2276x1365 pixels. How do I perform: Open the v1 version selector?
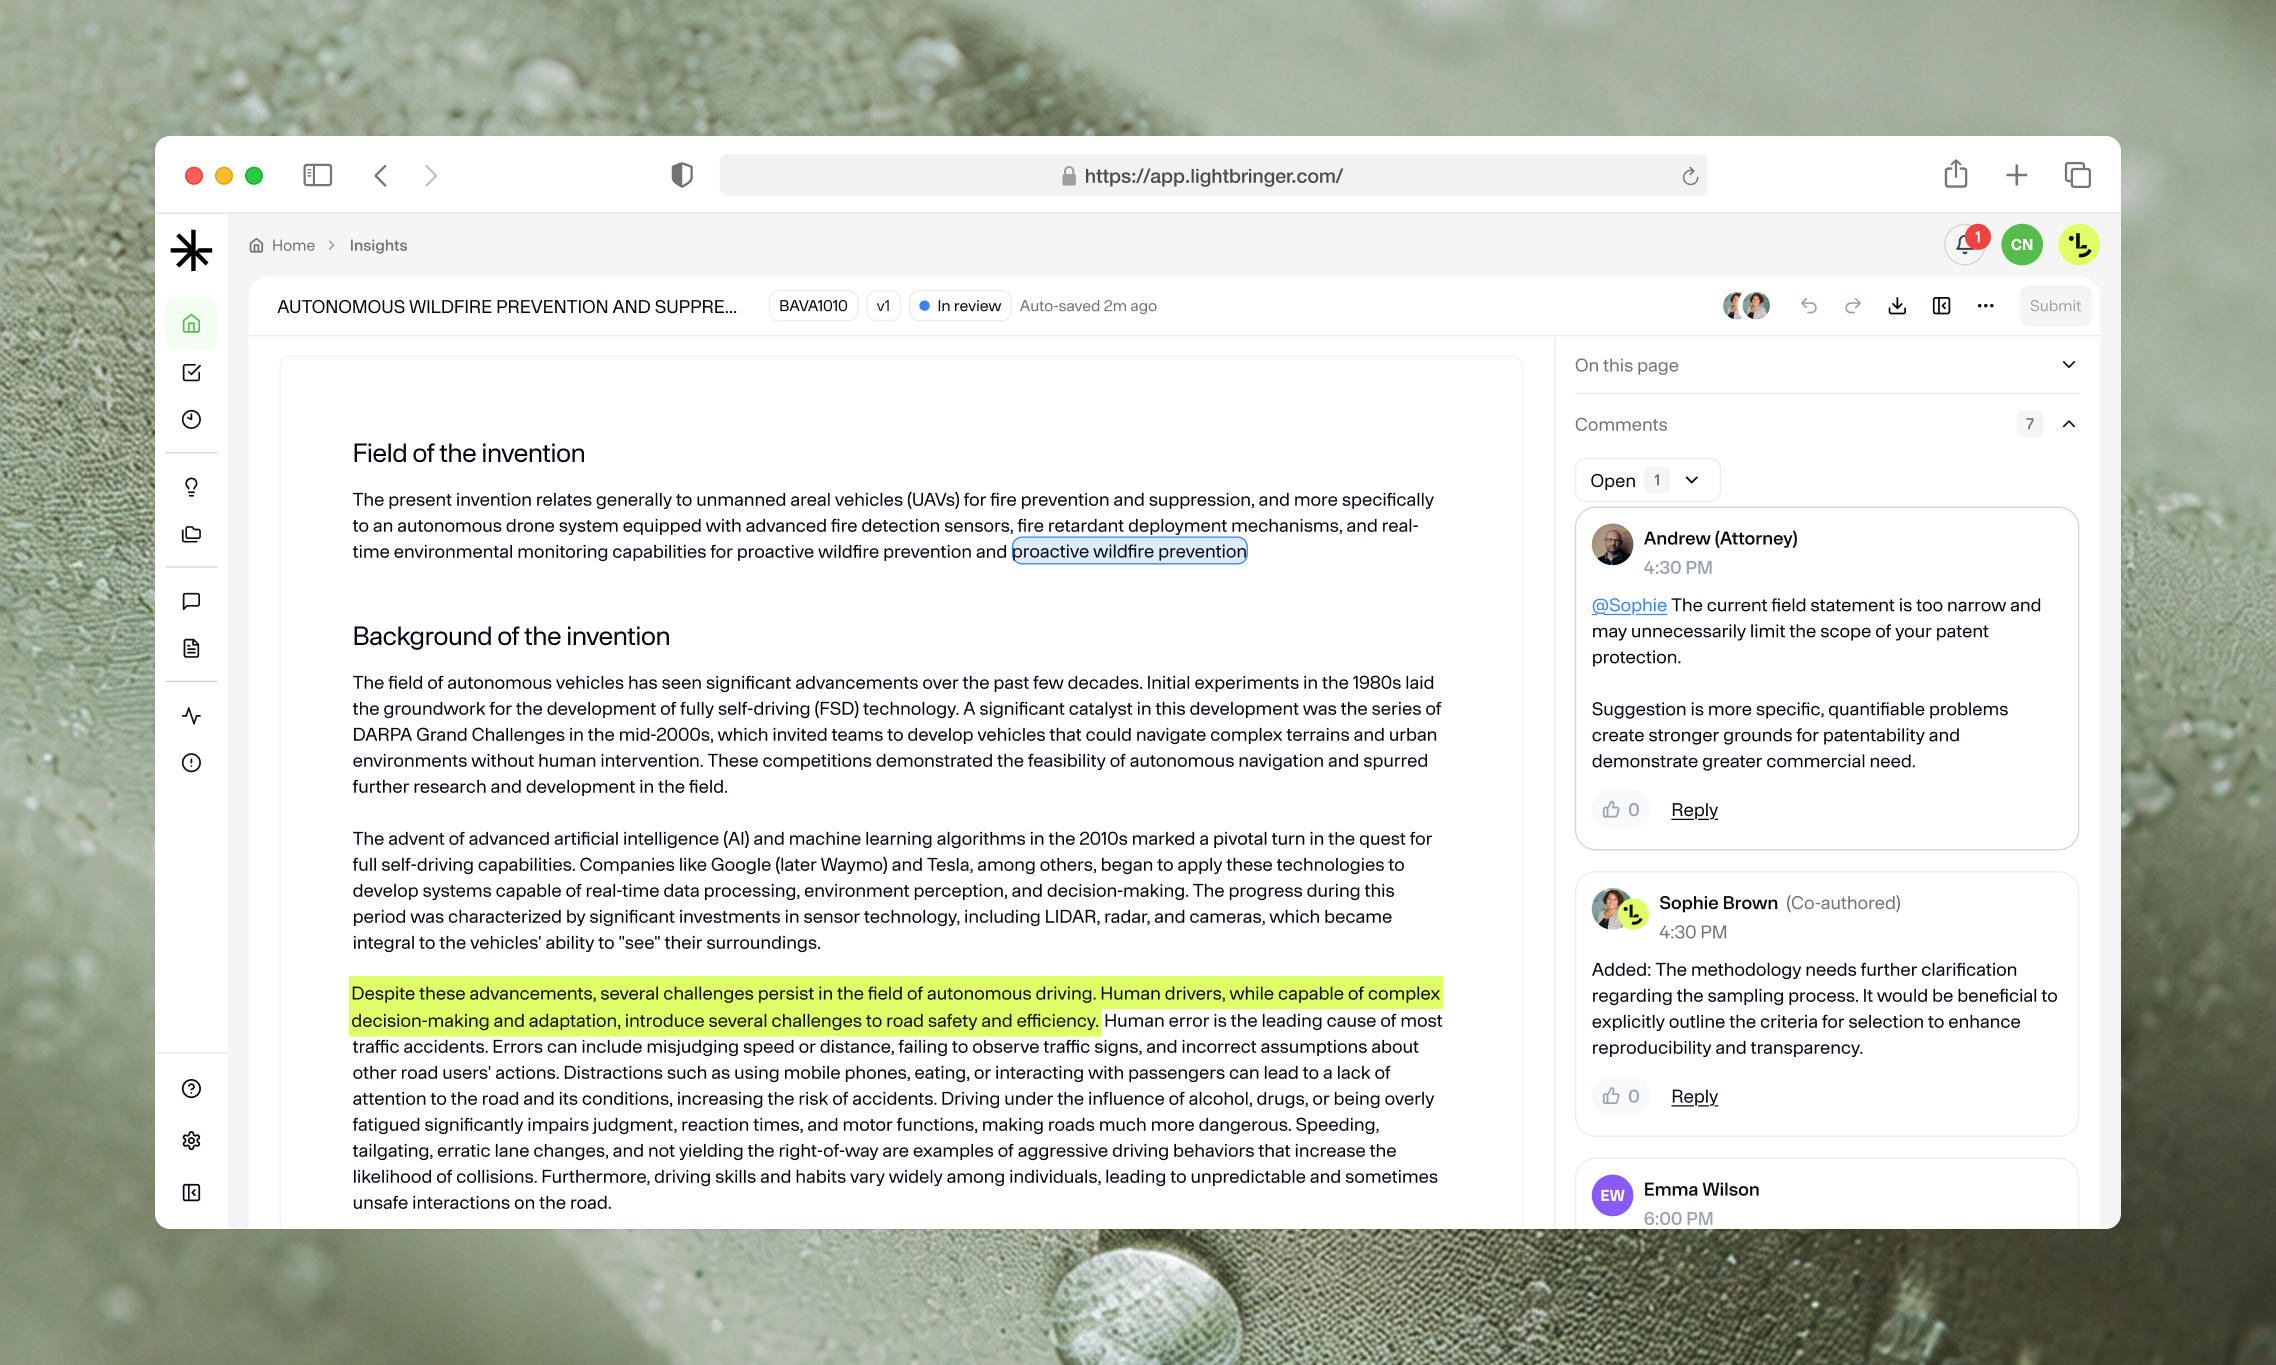coord(883,306)
